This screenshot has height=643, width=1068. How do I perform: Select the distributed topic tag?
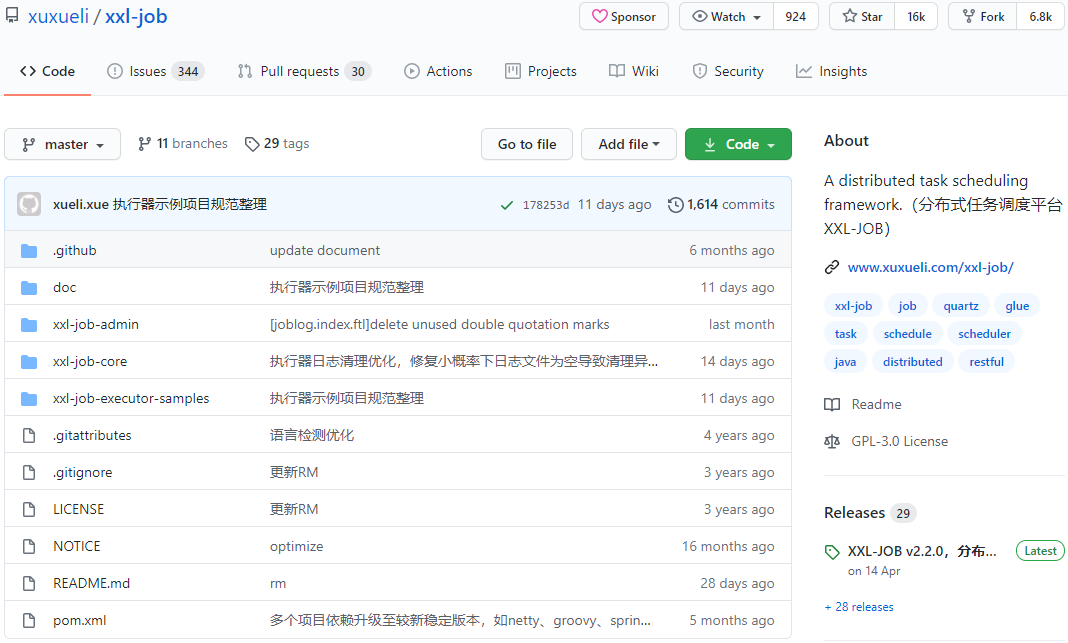click(913, 362)
